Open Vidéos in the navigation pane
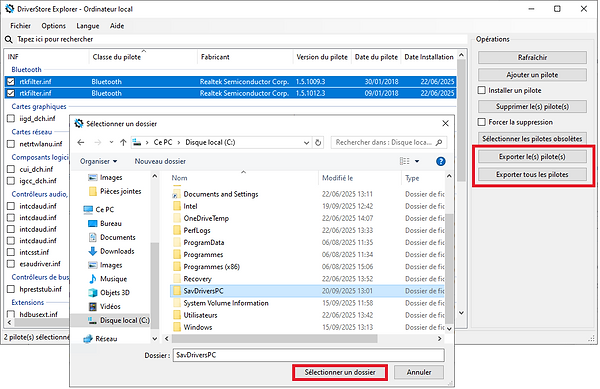Image resolution: width=600 pixels, height=389 pixels. coord(110,306)
